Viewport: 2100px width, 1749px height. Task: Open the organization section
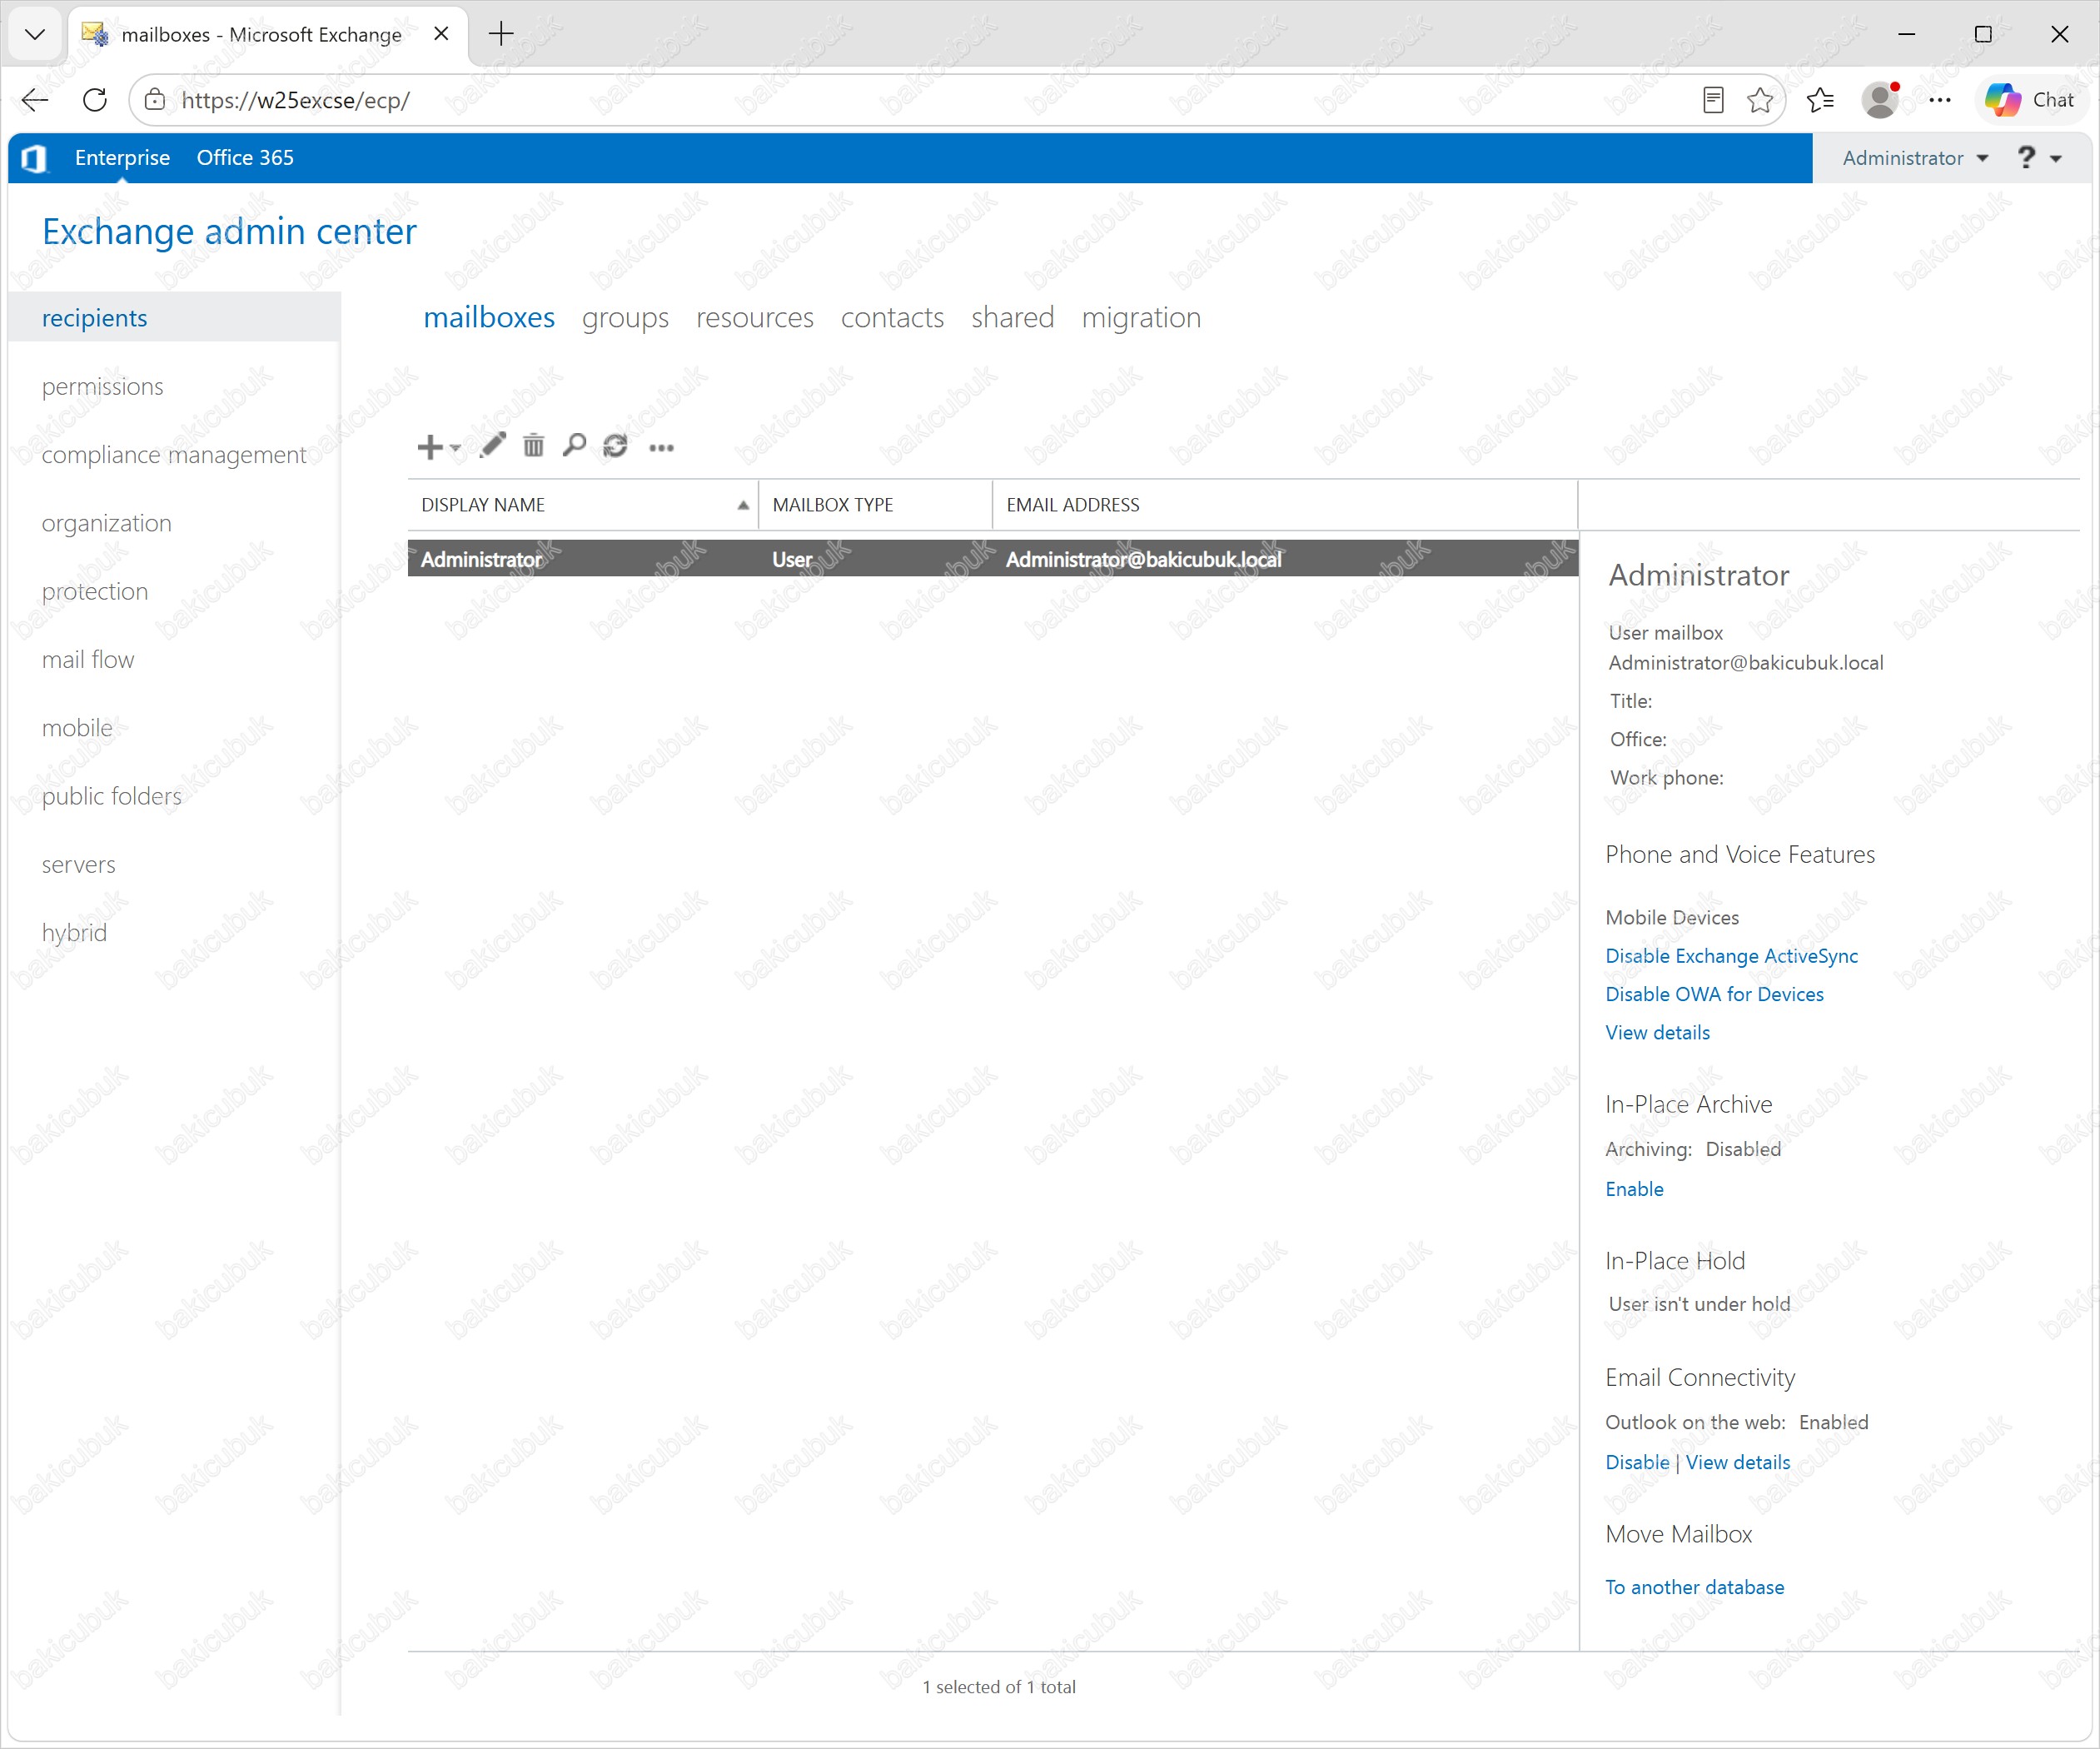point(106,523)
